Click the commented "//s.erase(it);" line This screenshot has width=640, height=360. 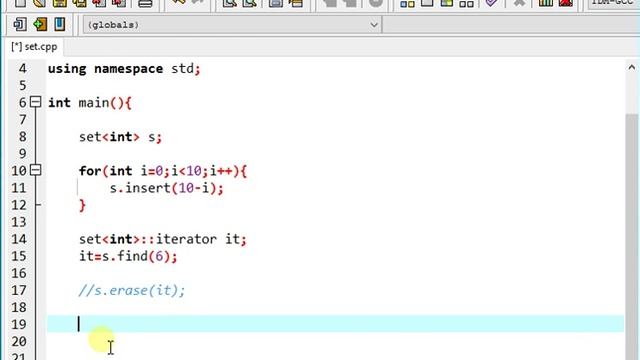point(132,290)
